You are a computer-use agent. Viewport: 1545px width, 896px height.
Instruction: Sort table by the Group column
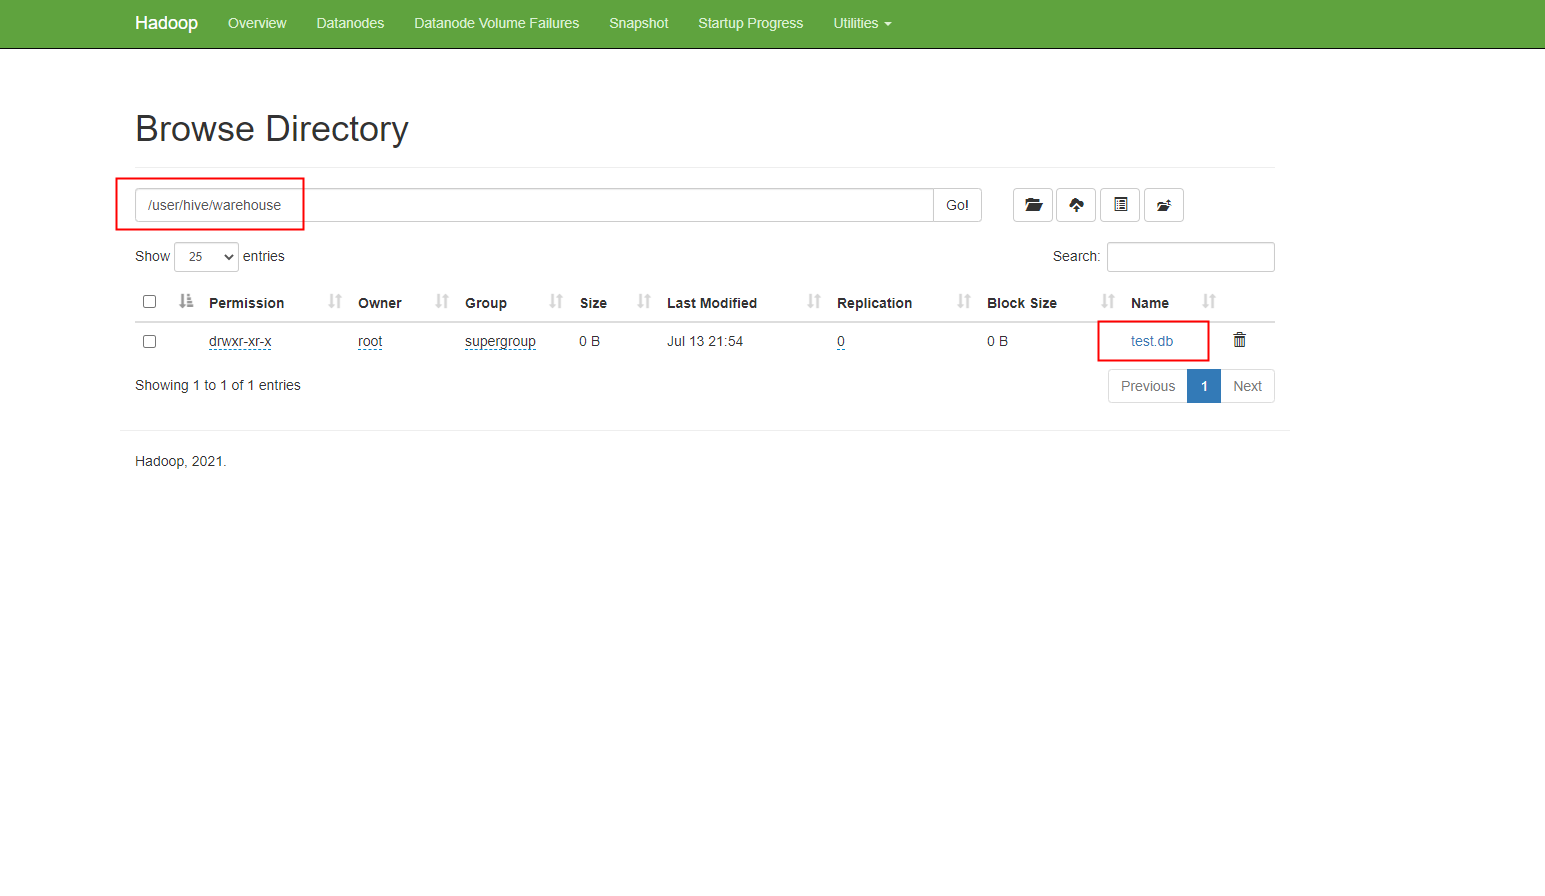pos(486,303)
